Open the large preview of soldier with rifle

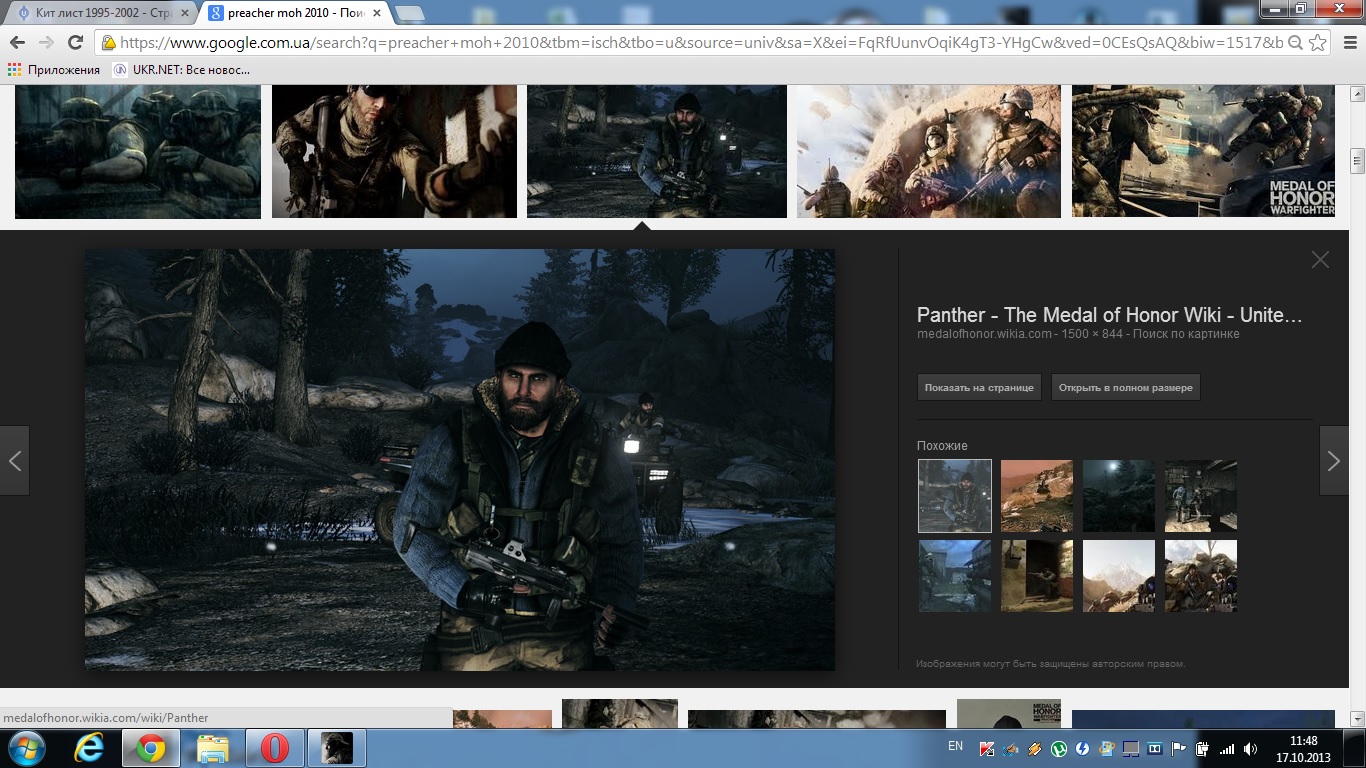click(x=460, y=460)
